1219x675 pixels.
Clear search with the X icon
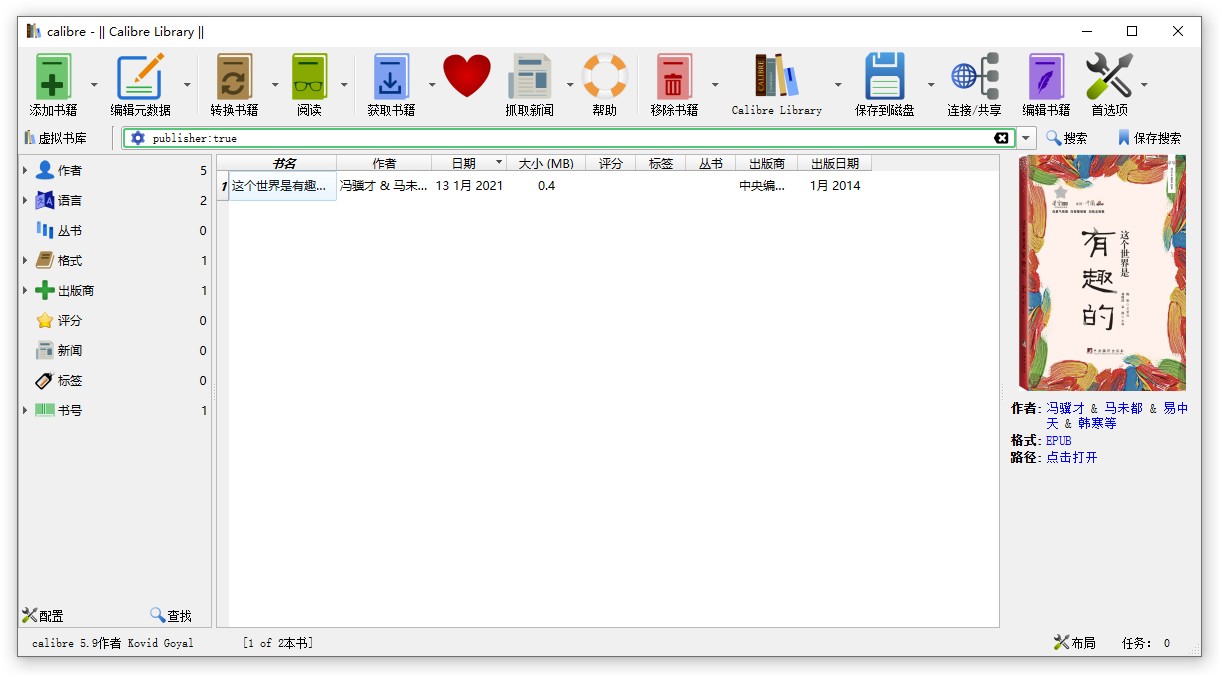coord(1001,138)
